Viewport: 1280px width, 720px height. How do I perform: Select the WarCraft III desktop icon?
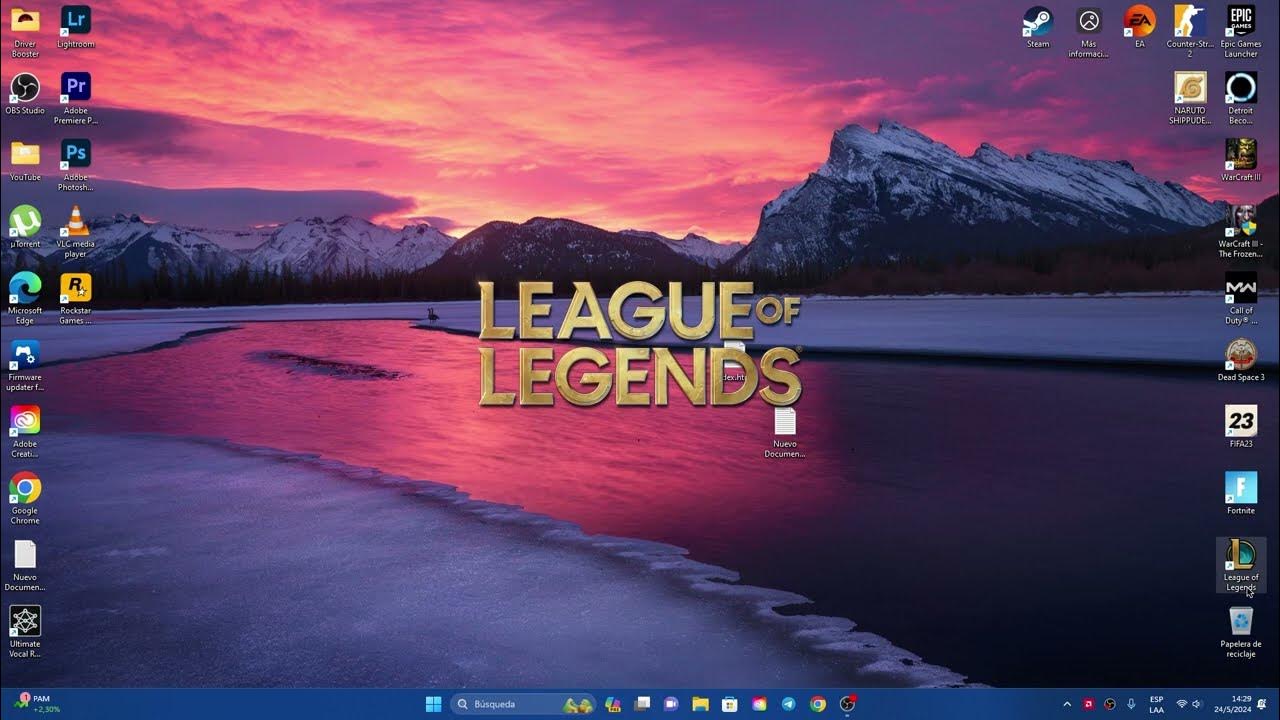pyautogui.click(x=1241, y=160)
